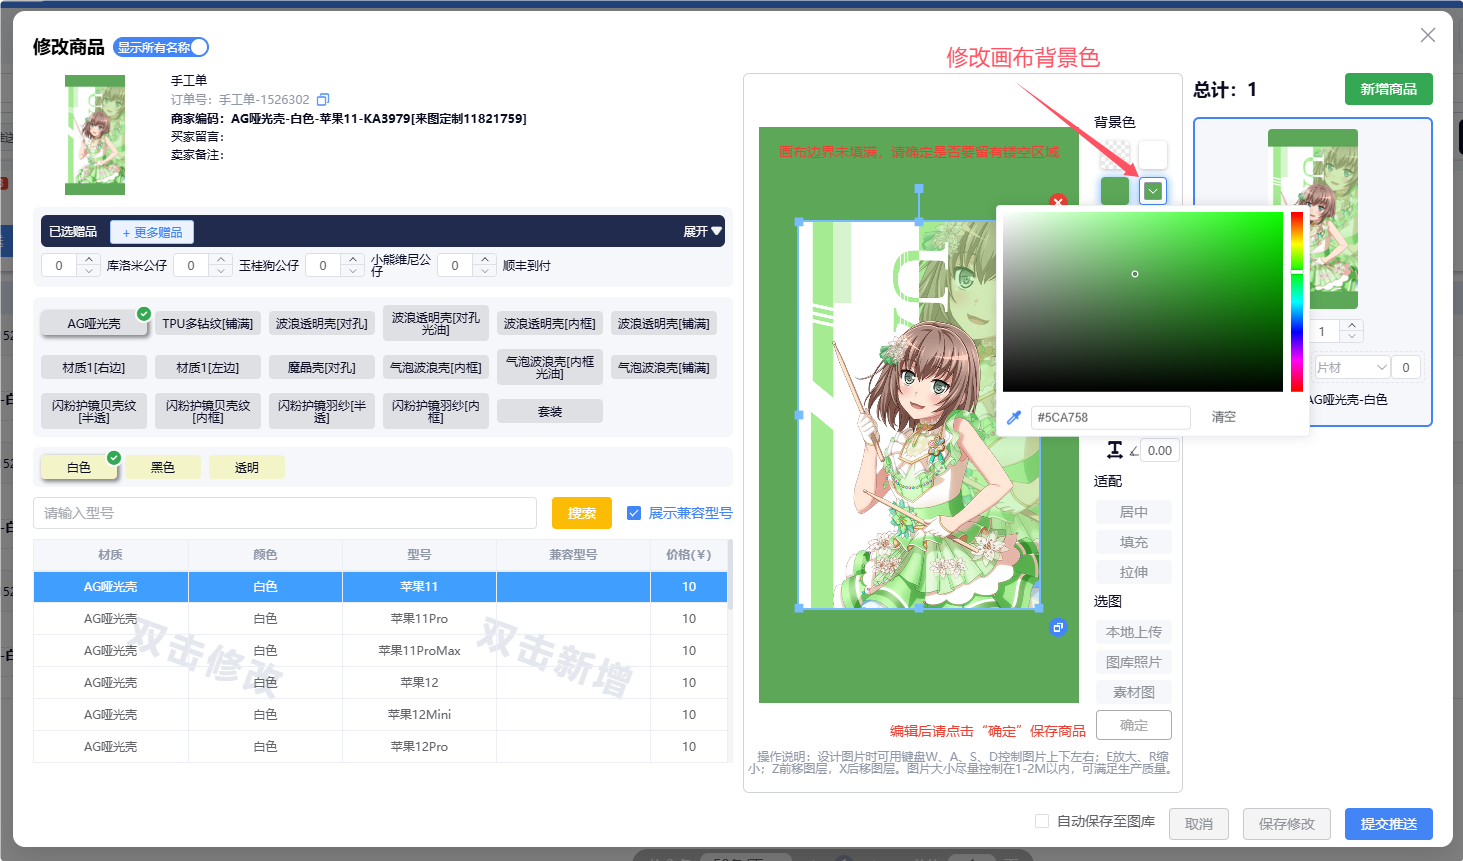Select the transparent checkerboard background swatch
1463x861 pixels.
pos(1115,155)
